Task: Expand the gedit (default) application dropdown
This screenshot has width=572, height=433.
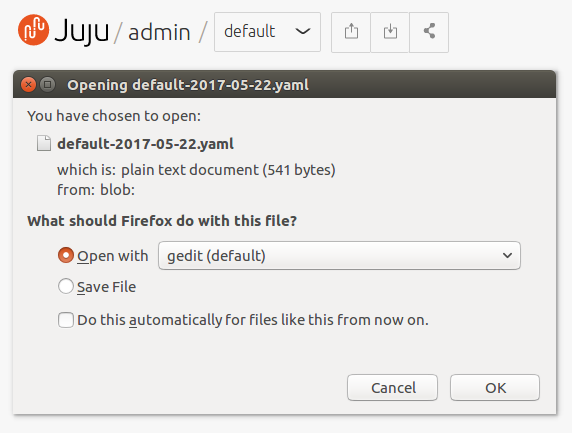Action: pos(339,255)
